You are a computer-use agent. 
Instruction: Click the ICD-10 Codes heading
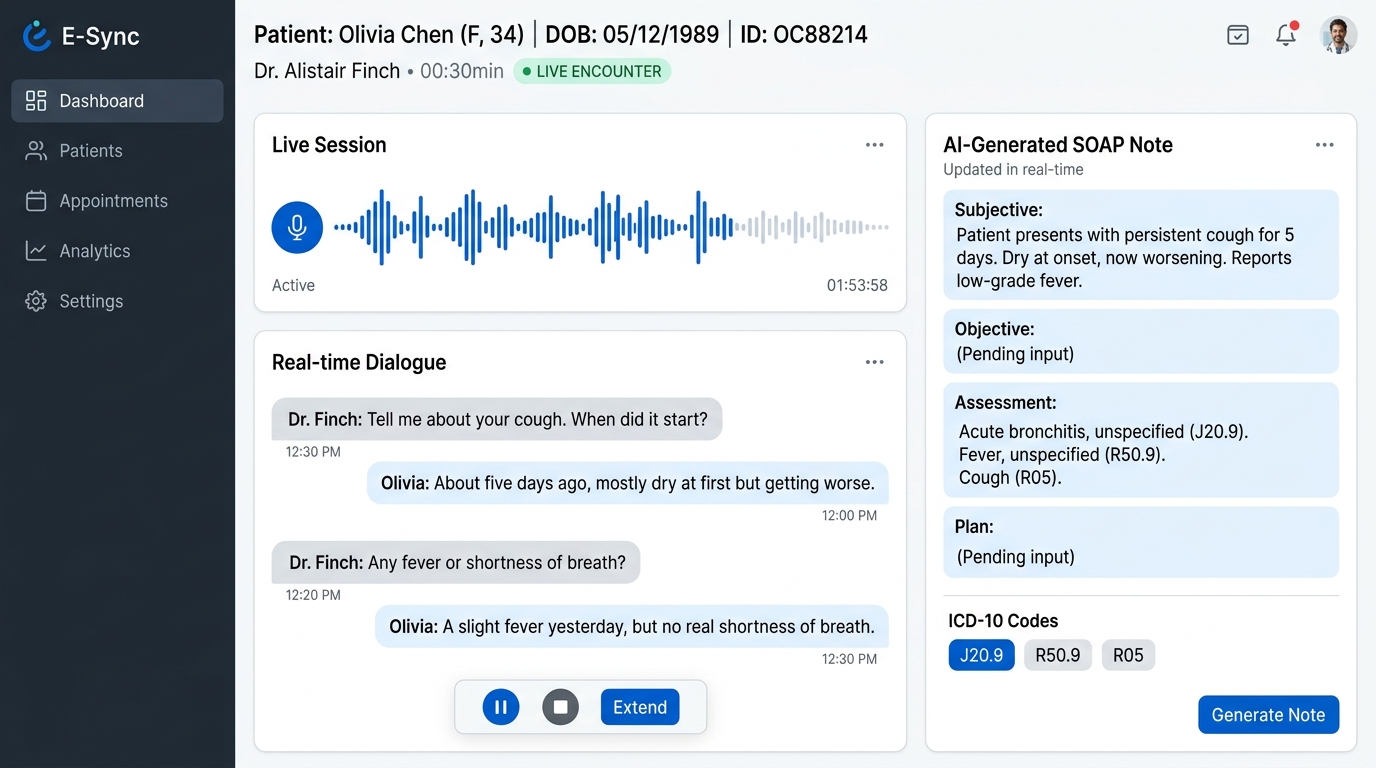coord(1003,621)
